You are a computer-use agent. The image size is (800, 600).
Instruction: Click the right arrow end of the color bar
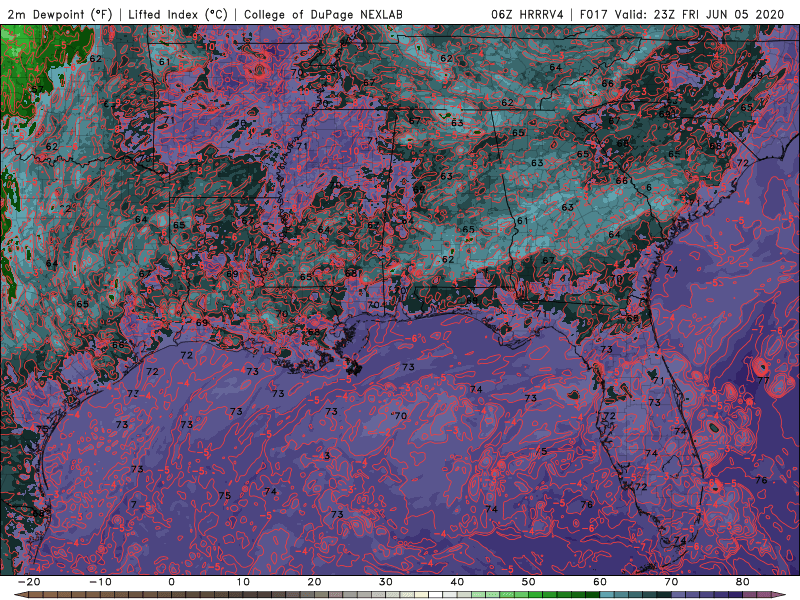point(780,595)
